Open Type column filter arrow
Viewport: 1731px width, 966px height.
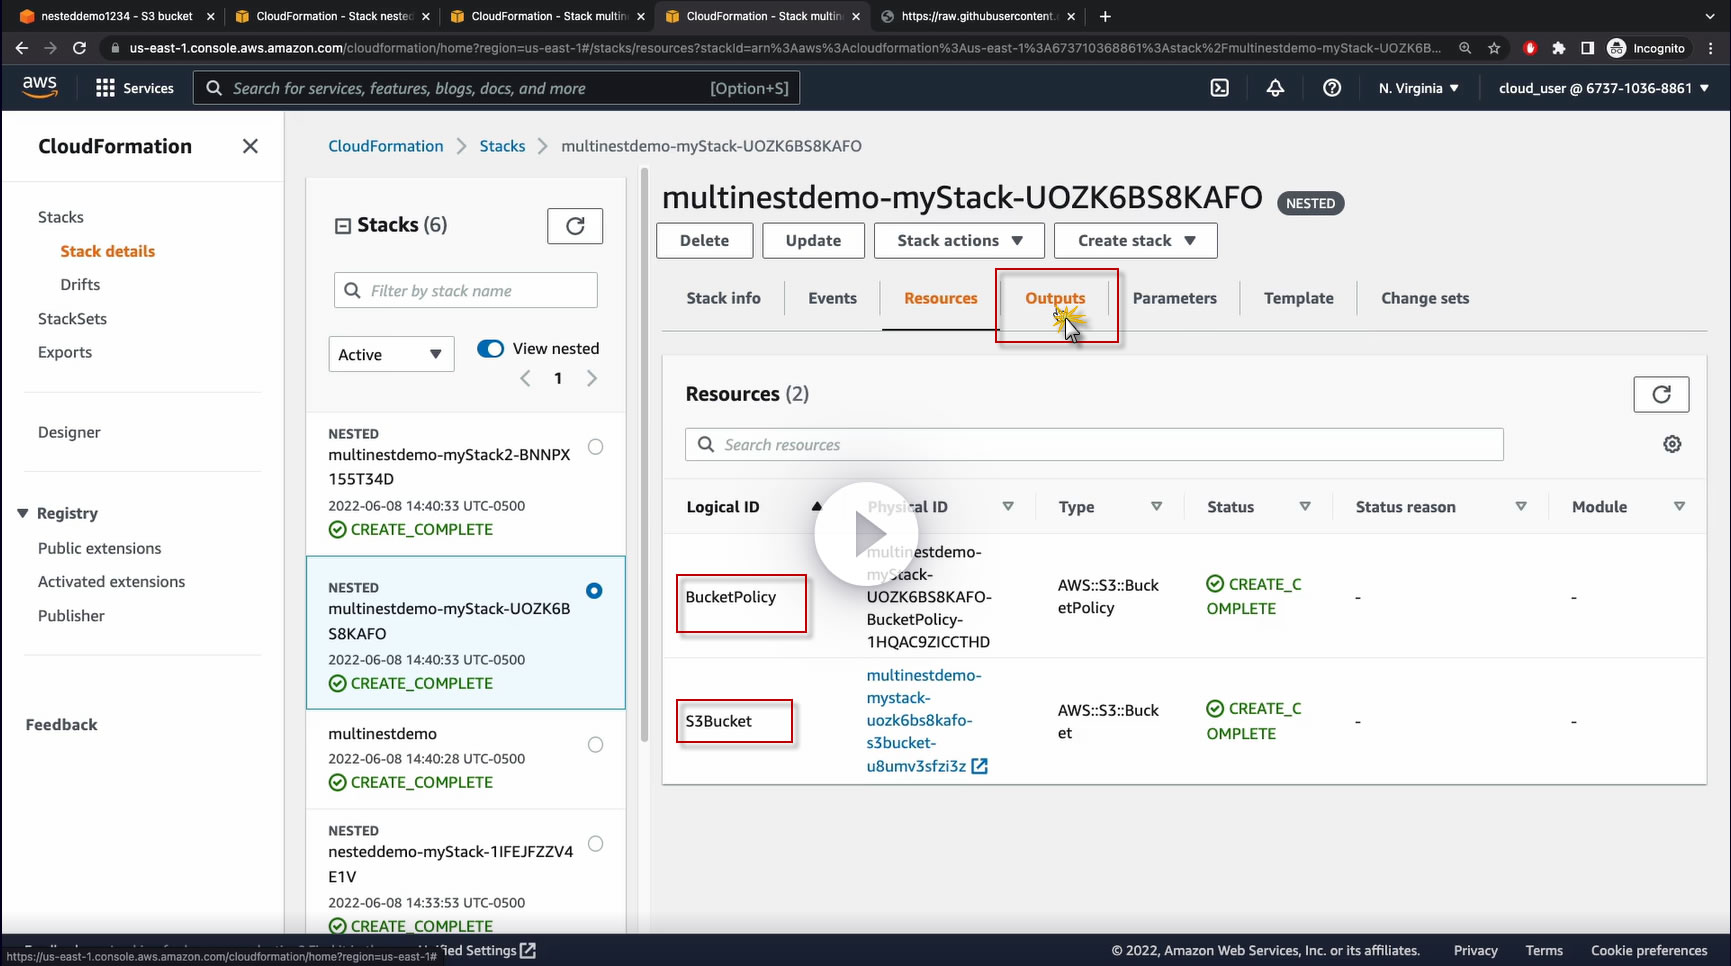coord(1156,507)
